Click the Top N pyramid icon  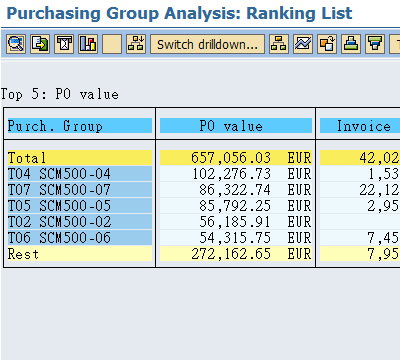point(351,44)
